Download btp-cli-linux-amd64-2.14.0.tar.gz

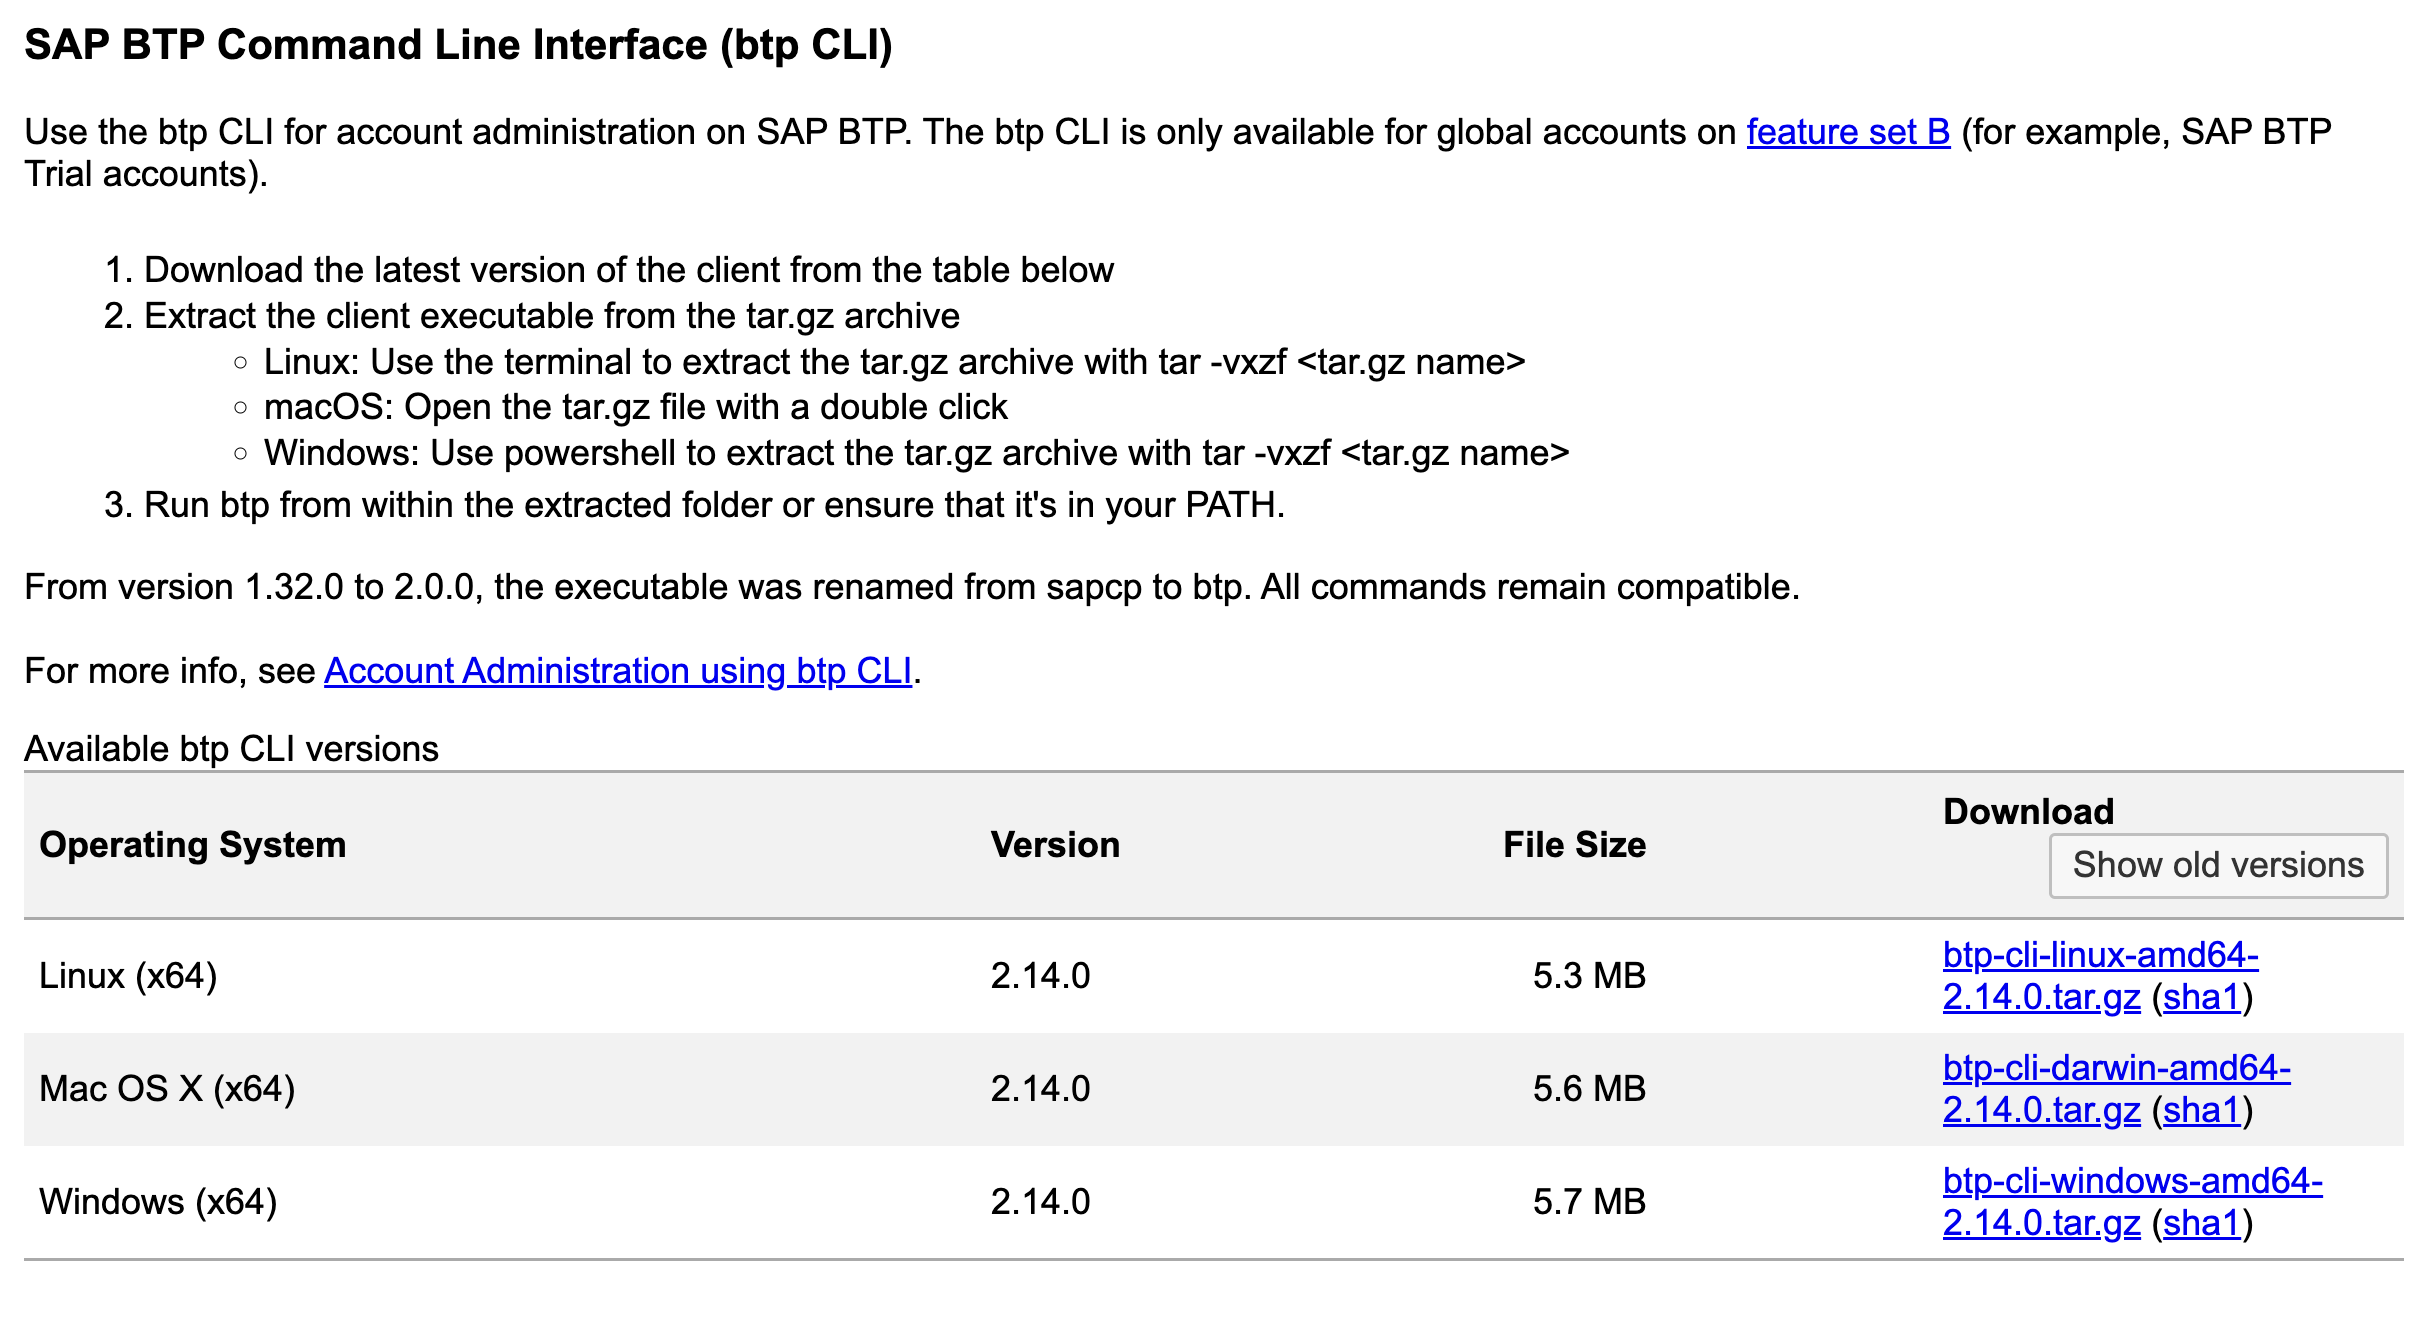pyautogui.click(x=2100, y=976)
